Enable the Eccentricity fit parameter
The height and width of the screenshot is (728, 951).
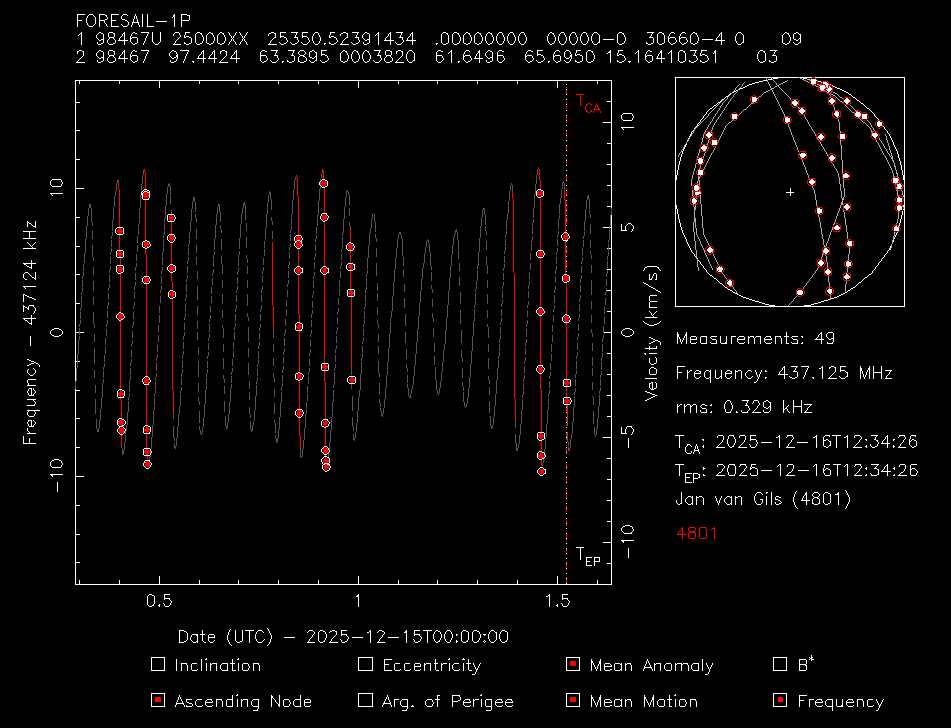tap(365, 665)
